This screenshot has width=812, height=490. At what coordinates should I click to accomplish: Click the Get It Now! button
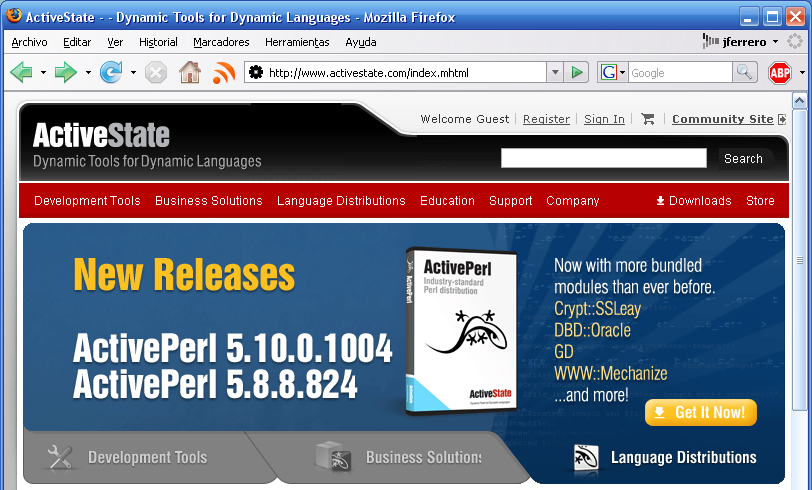[701, 412]
